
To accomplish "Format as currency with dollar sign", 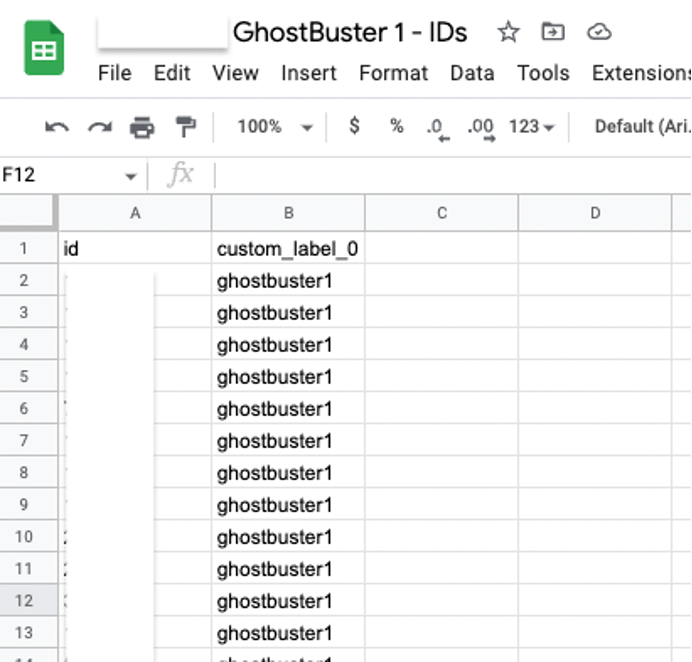I will (354, 126).
